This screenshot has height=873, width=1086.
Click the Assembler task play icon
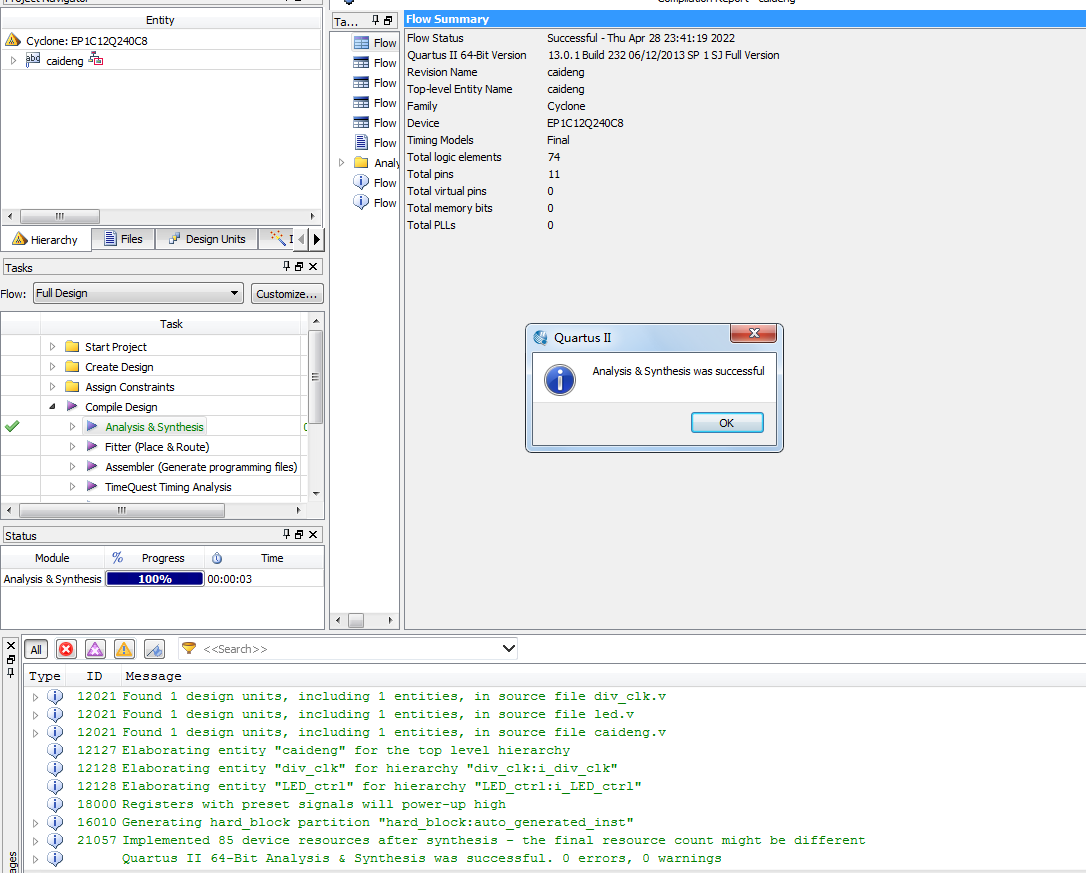[x=92, y=467]
